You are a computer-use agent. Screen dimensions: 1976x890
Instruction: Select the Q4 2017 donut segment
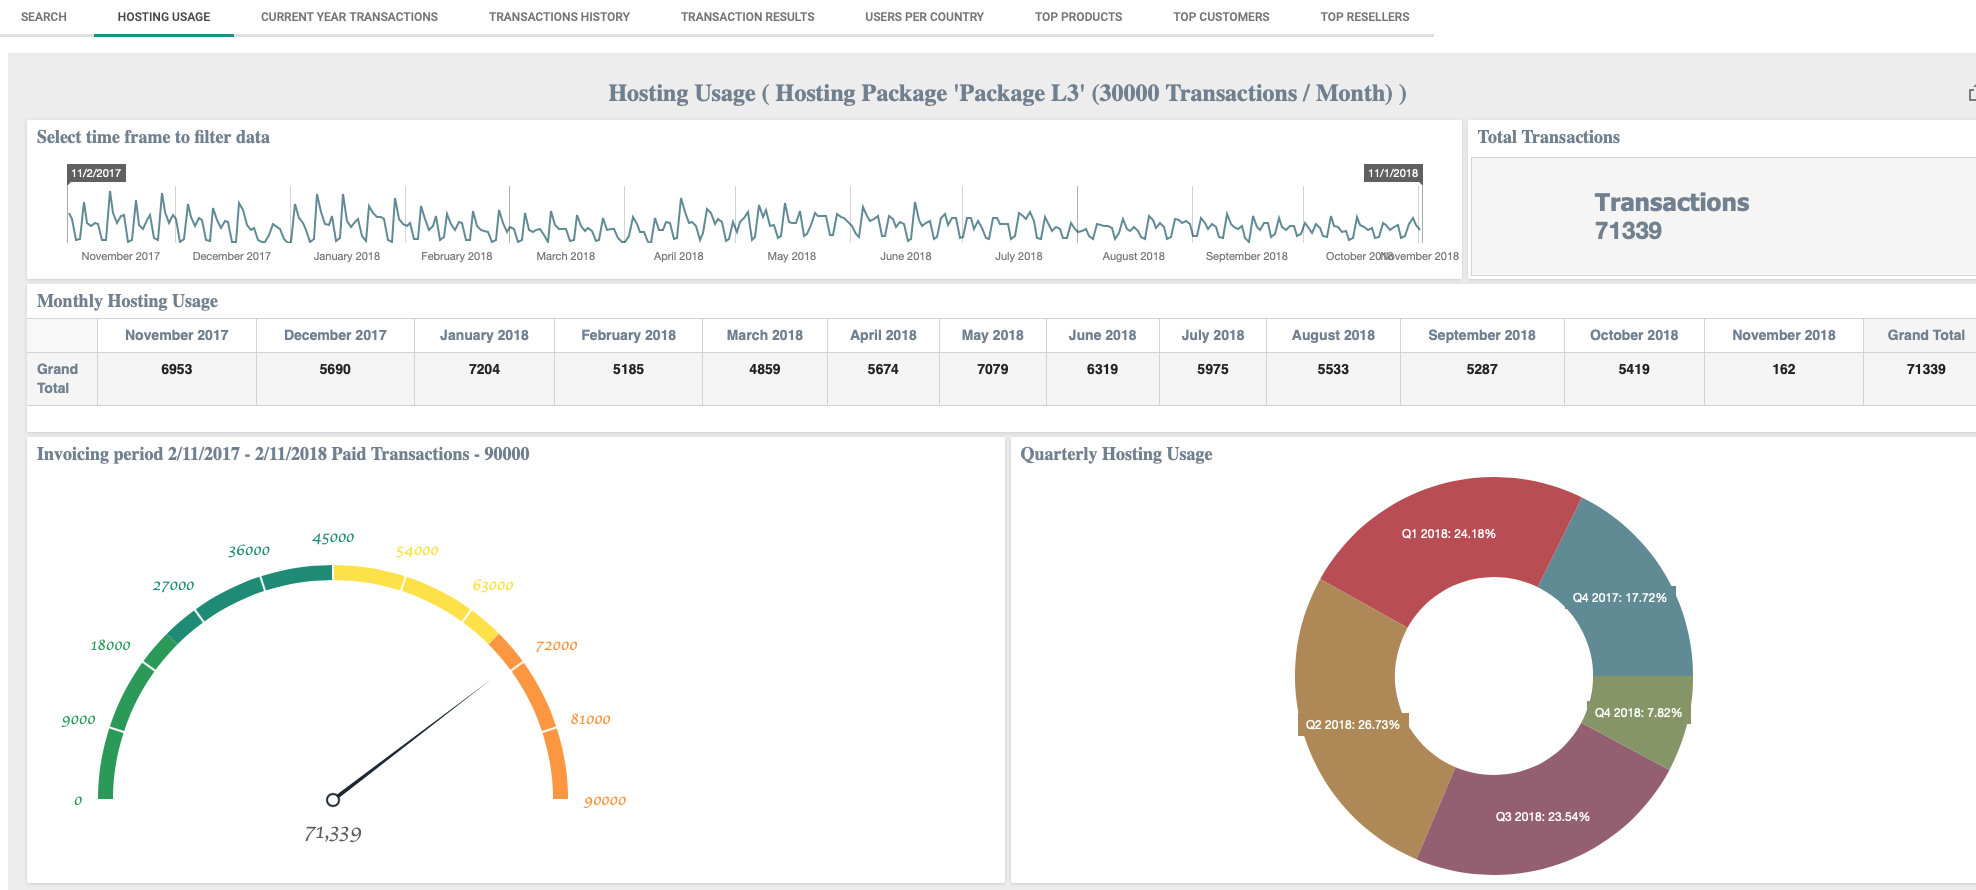[1620, 600]
